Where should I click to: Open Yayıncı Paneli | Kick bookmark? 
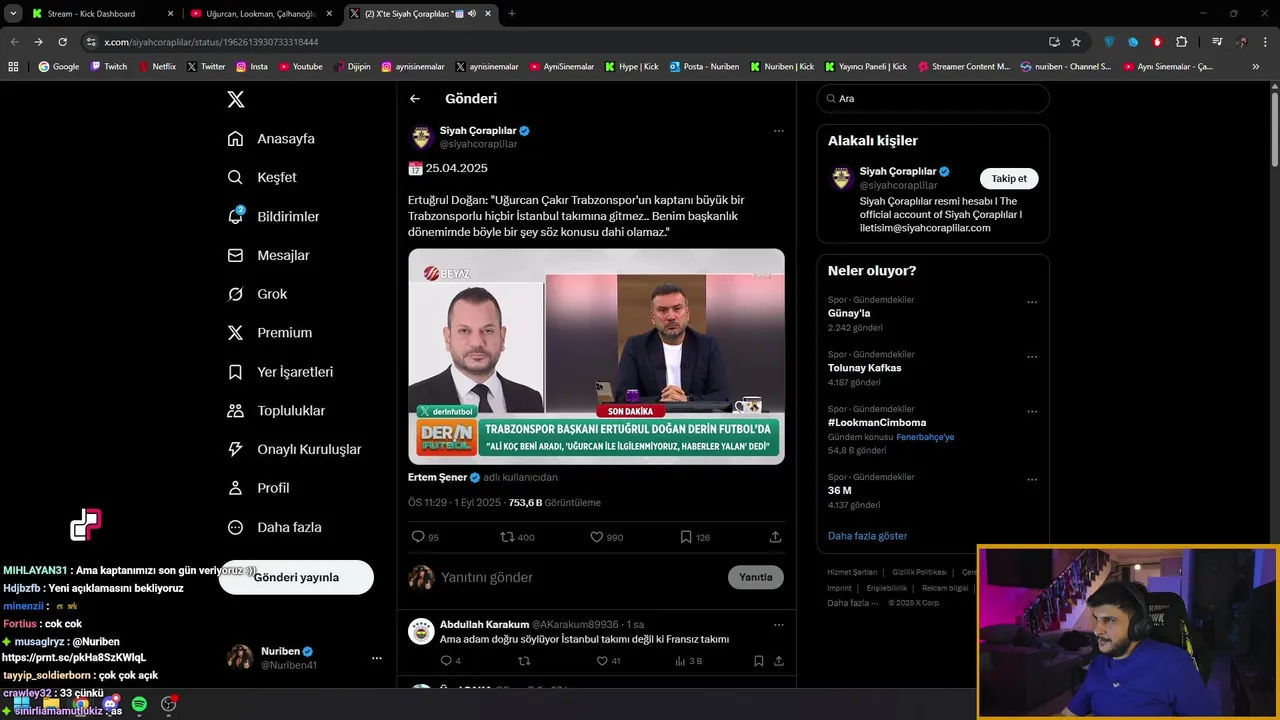866,67
